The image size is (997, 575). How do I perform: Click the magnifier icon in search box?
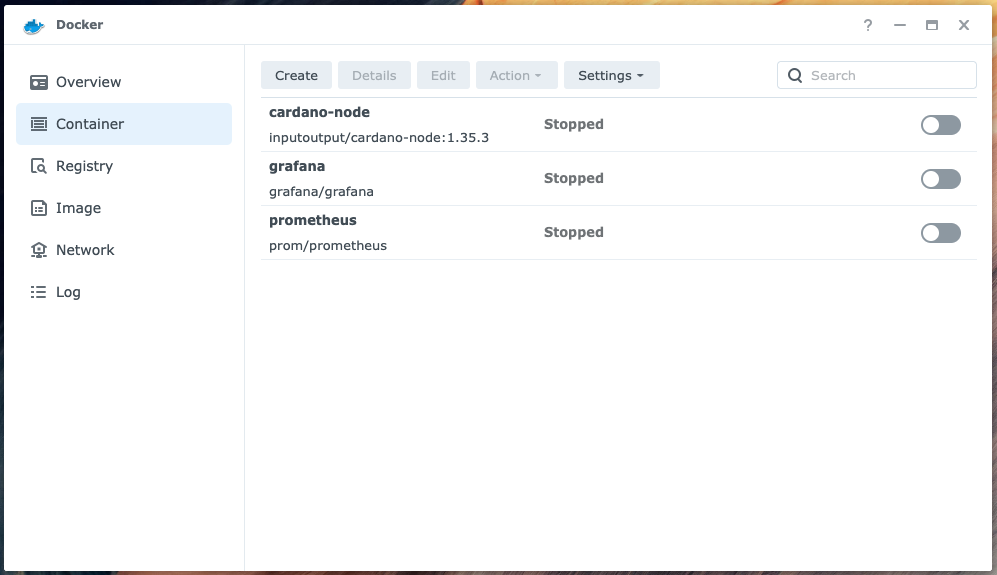click(x=795, y=76)
